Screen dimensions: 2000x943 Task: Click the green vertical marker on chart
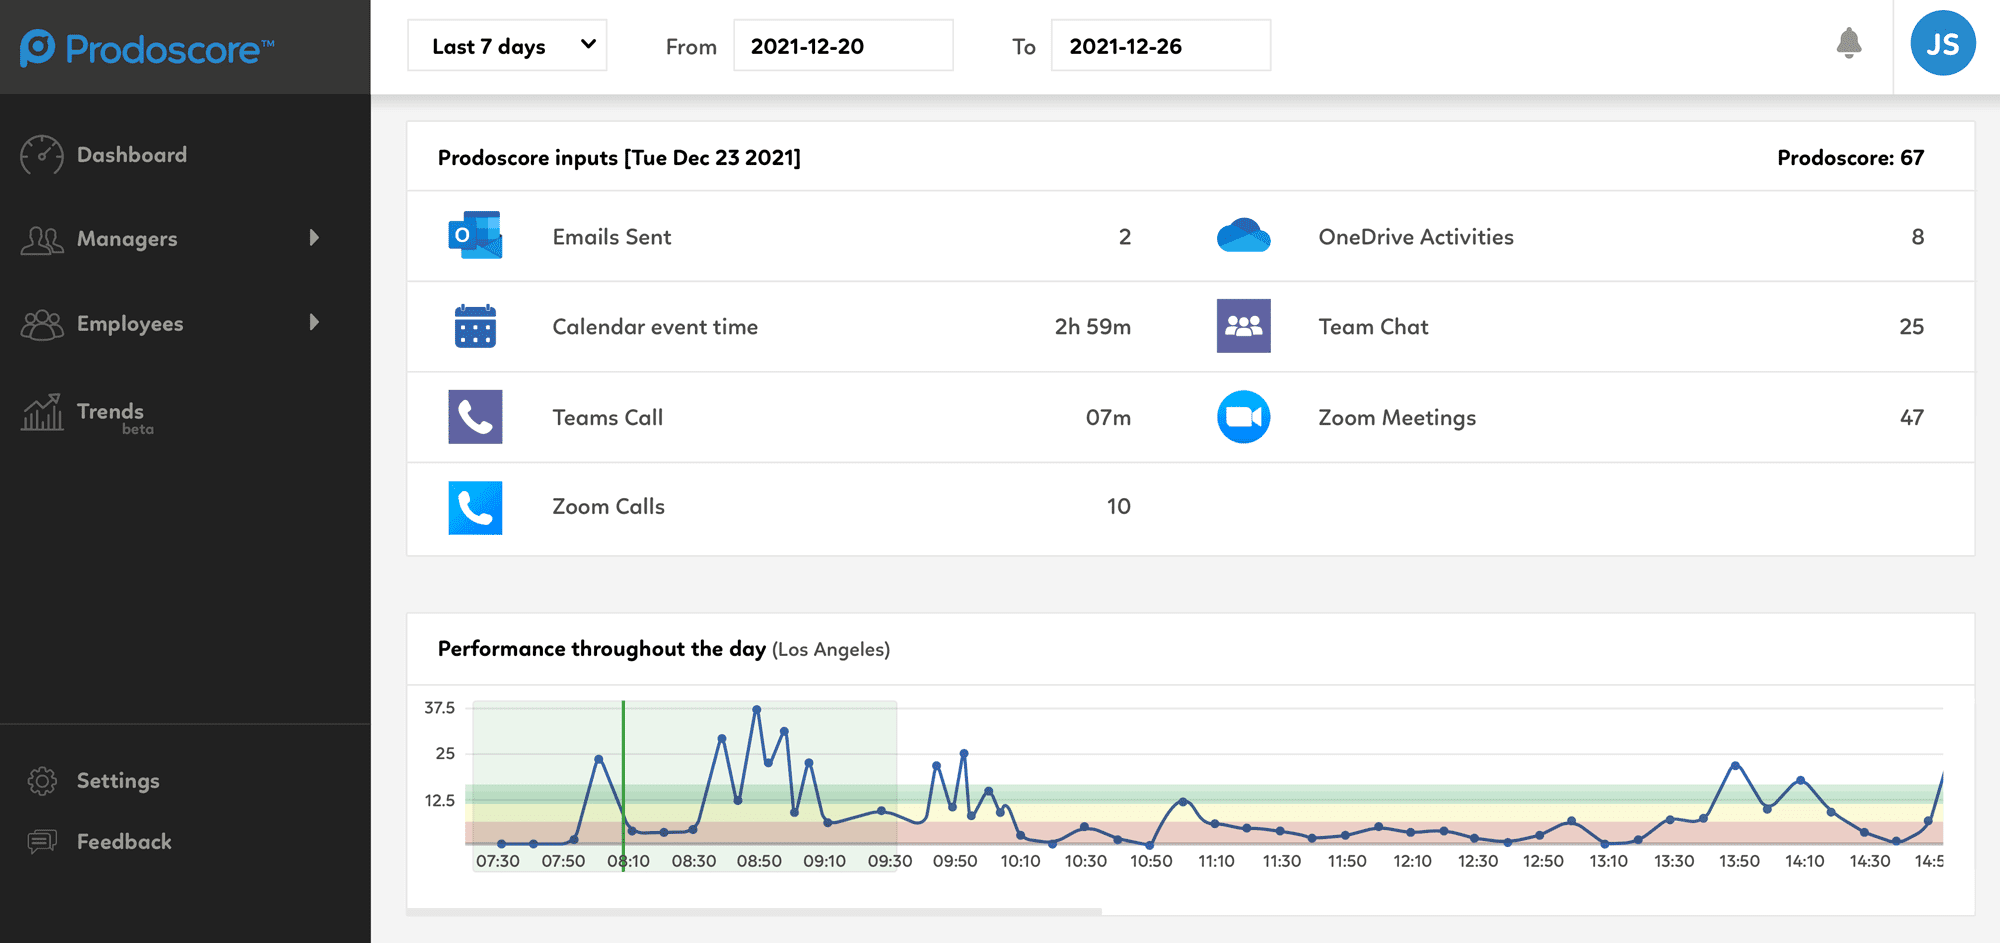tap(623, 786)
